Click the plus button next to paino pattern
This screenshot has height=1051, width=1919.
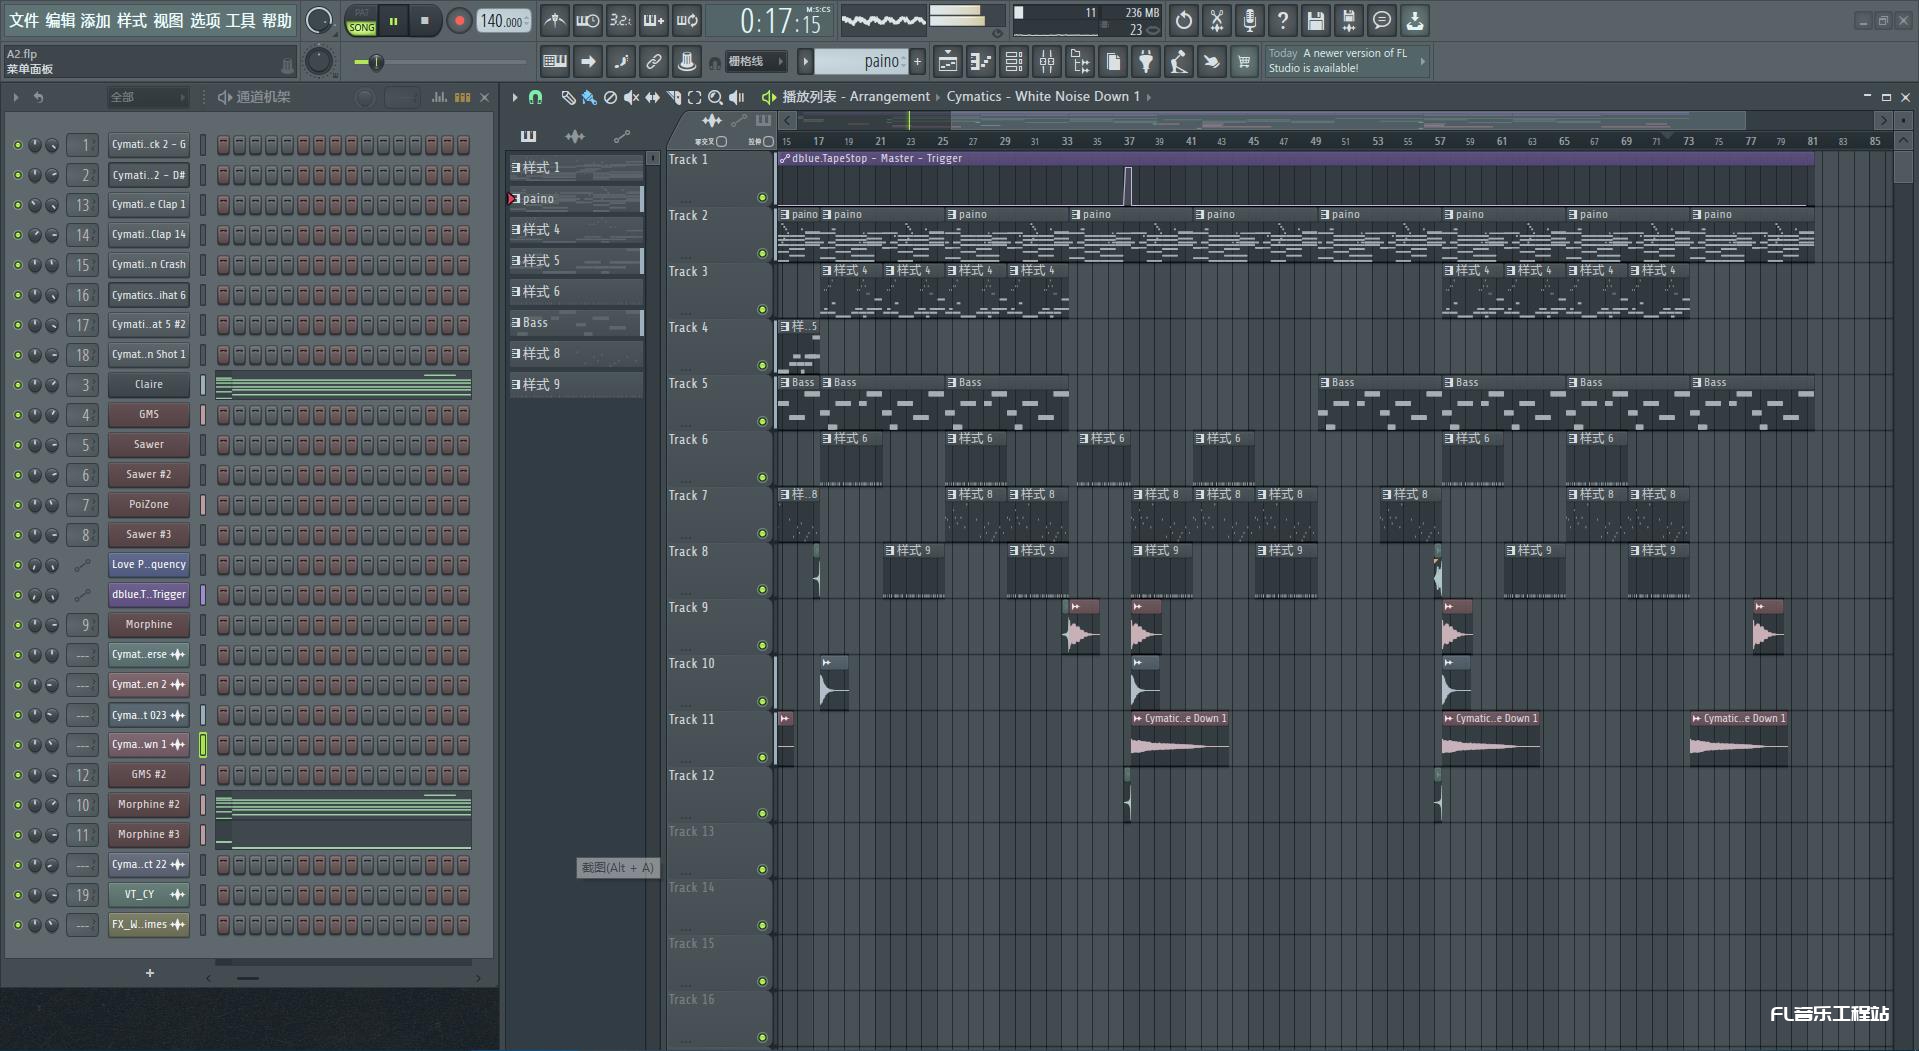pos(917,62)
